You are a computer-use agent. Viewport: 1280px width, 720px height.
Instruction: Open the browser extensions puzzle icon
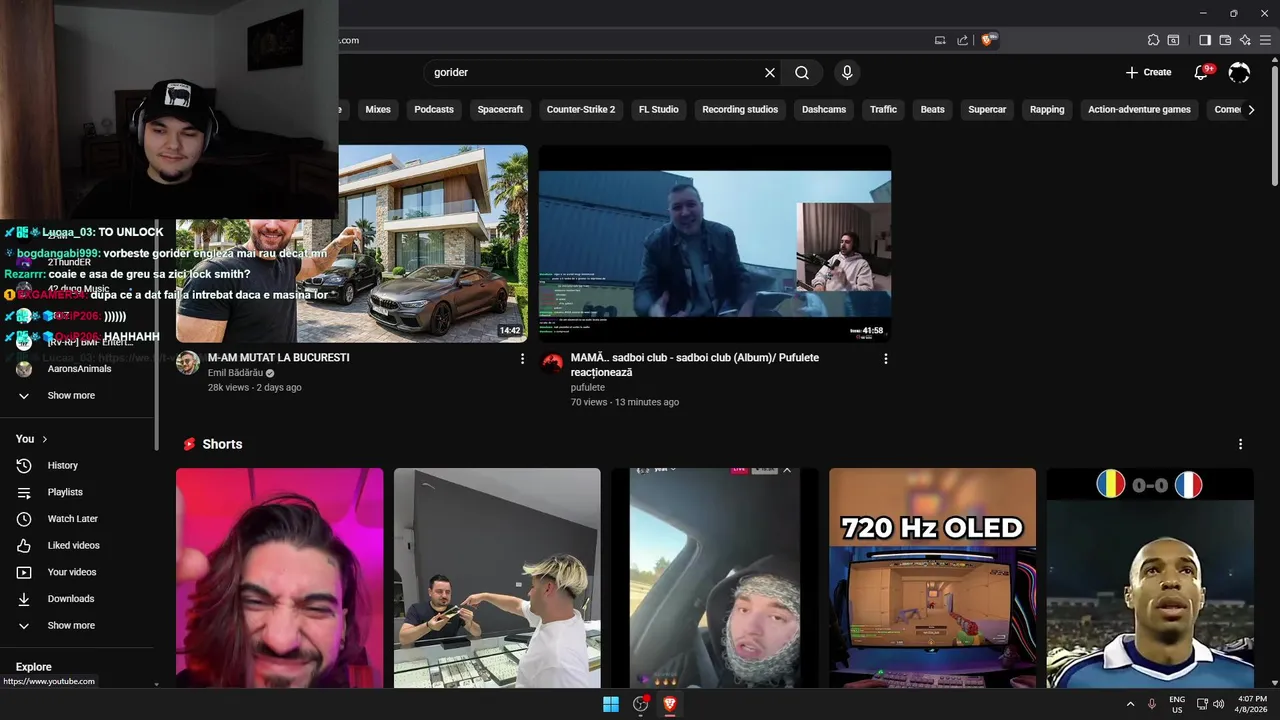(x=1153, y=40)
